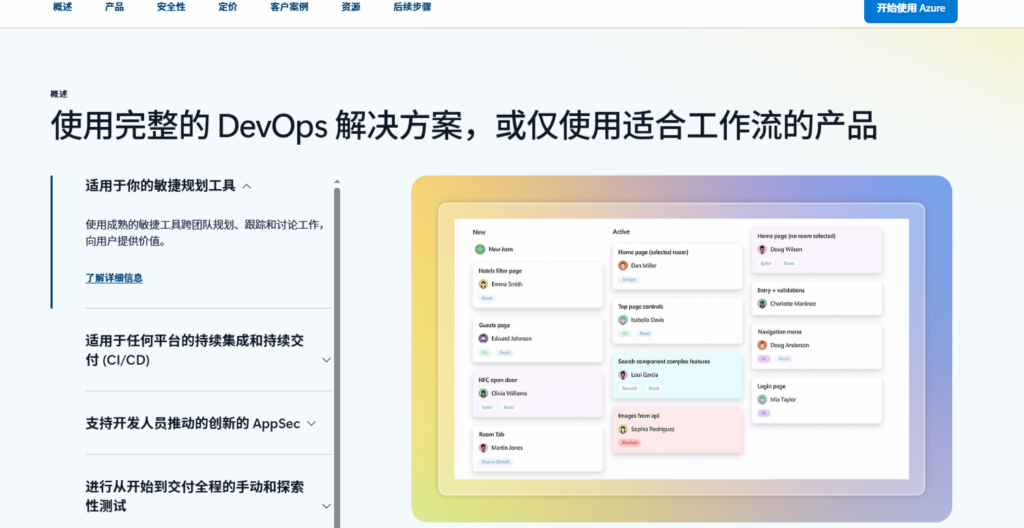Screen dimensions: 1024x528
Task: Click the chevron beside the CI/CD heading
Action: tap(327, 360)
